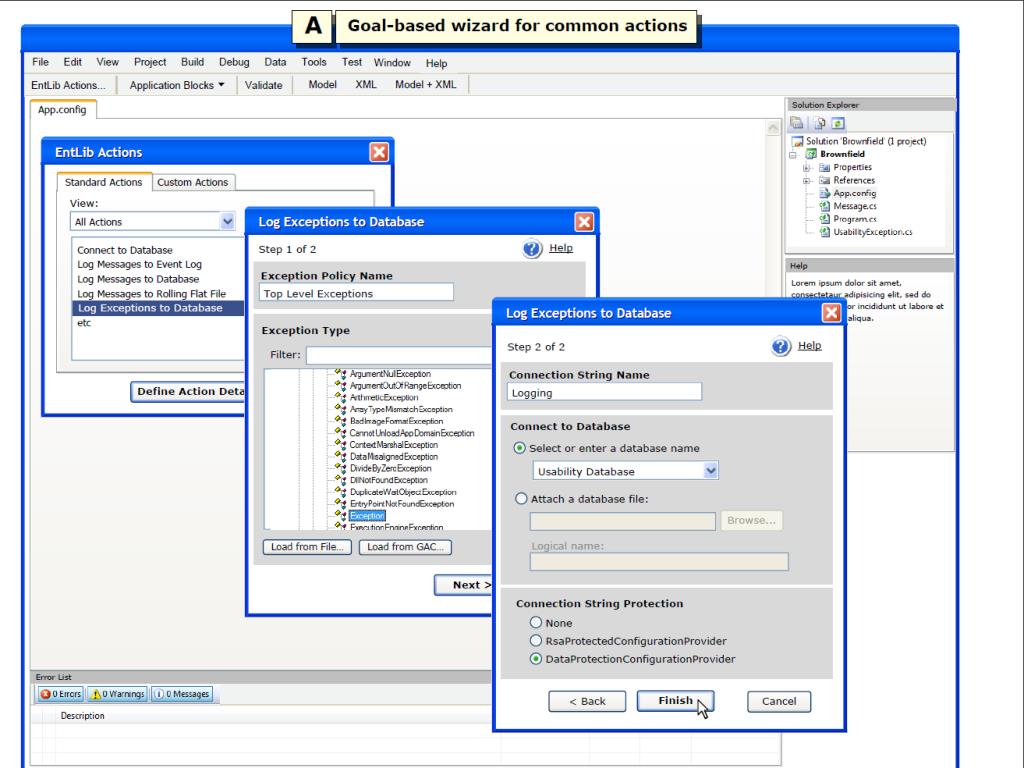The image size is (1024, 768).
Task: Select UsabilityException.cs in Solution Explorer
Action: (872, 232)
